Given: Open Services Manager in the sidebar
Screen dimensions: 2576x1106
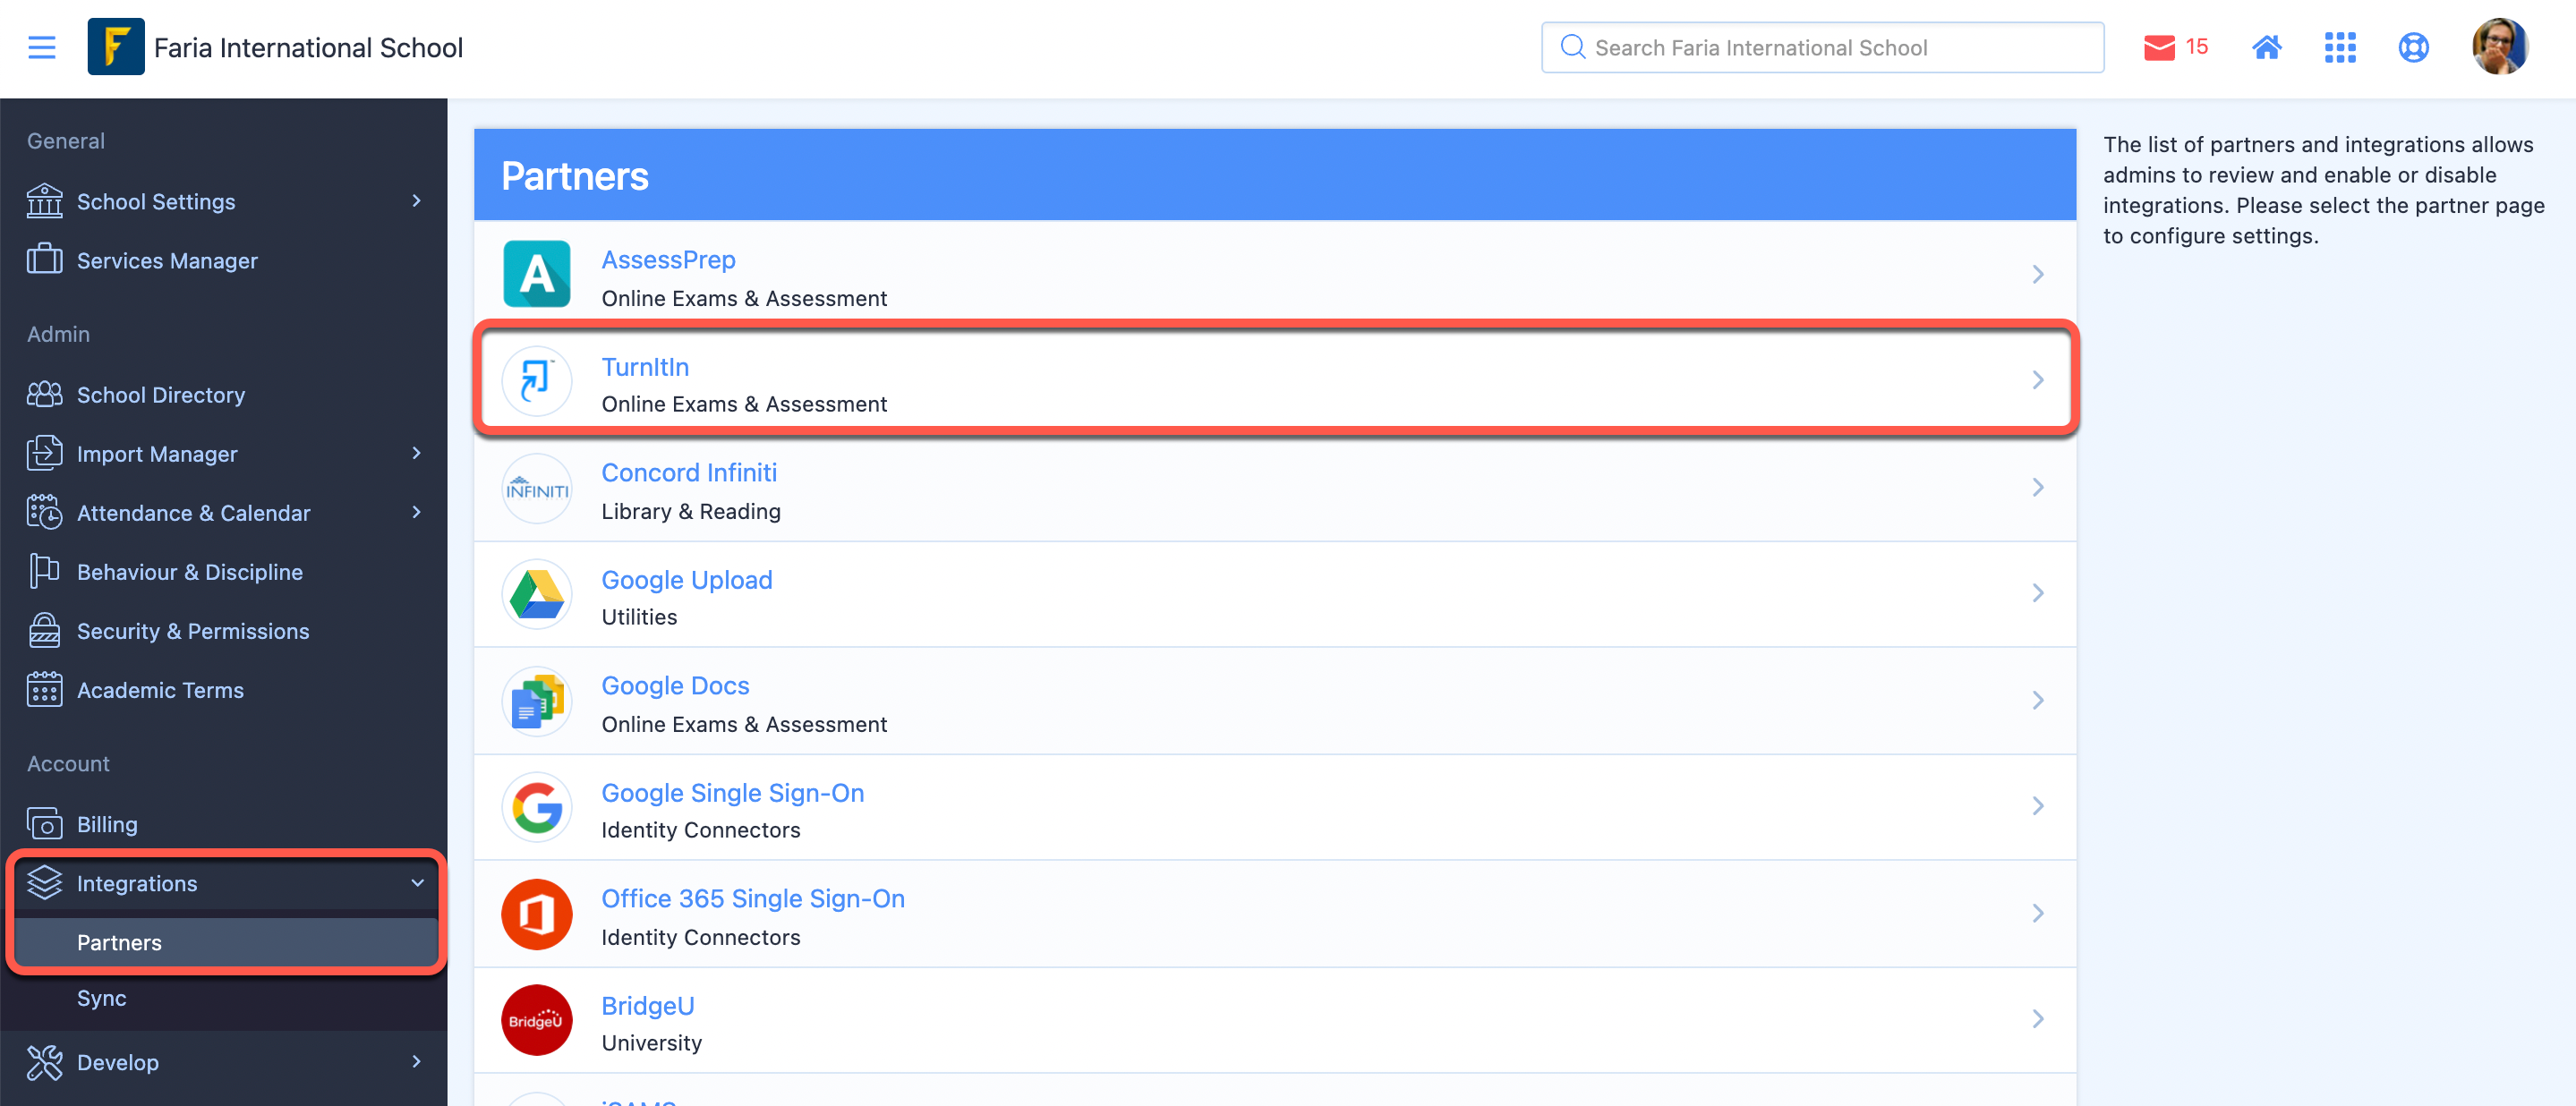Looking at the screenshot, I should pos(167,261).
